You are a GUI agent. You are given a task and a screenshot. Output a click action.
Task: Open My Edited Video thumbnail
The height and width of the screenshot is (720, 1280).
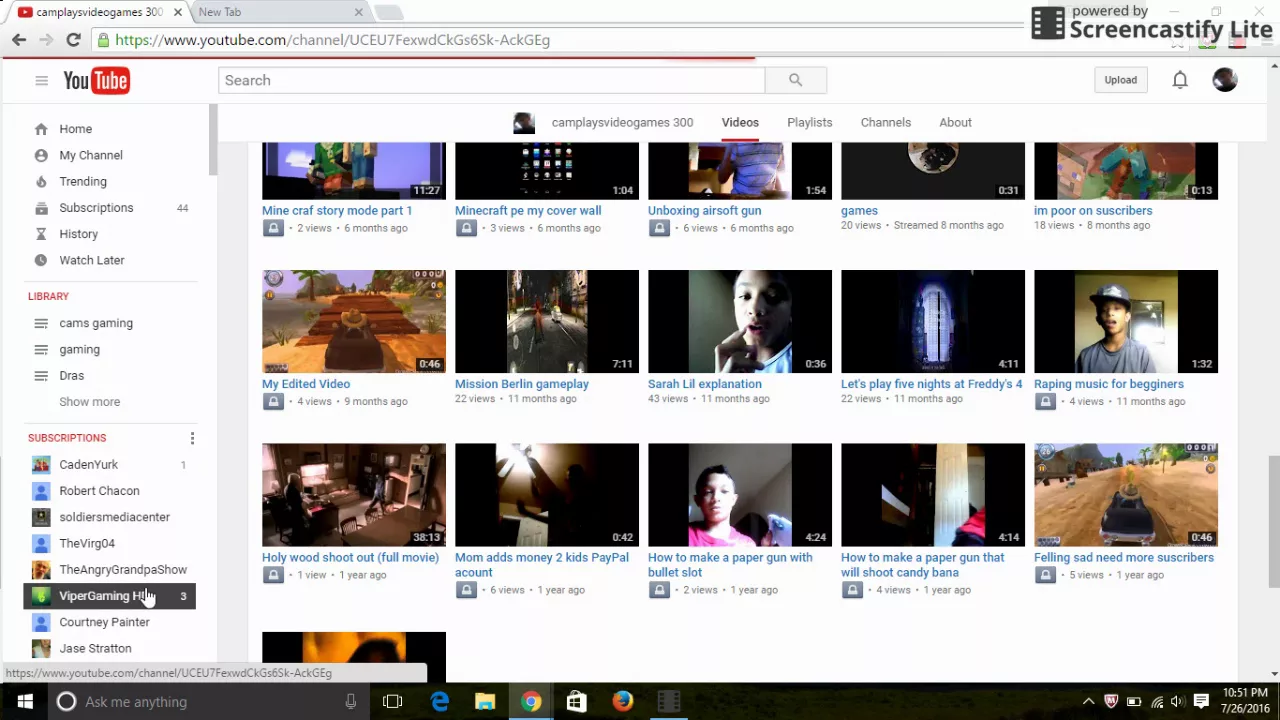tap(354, 321)
